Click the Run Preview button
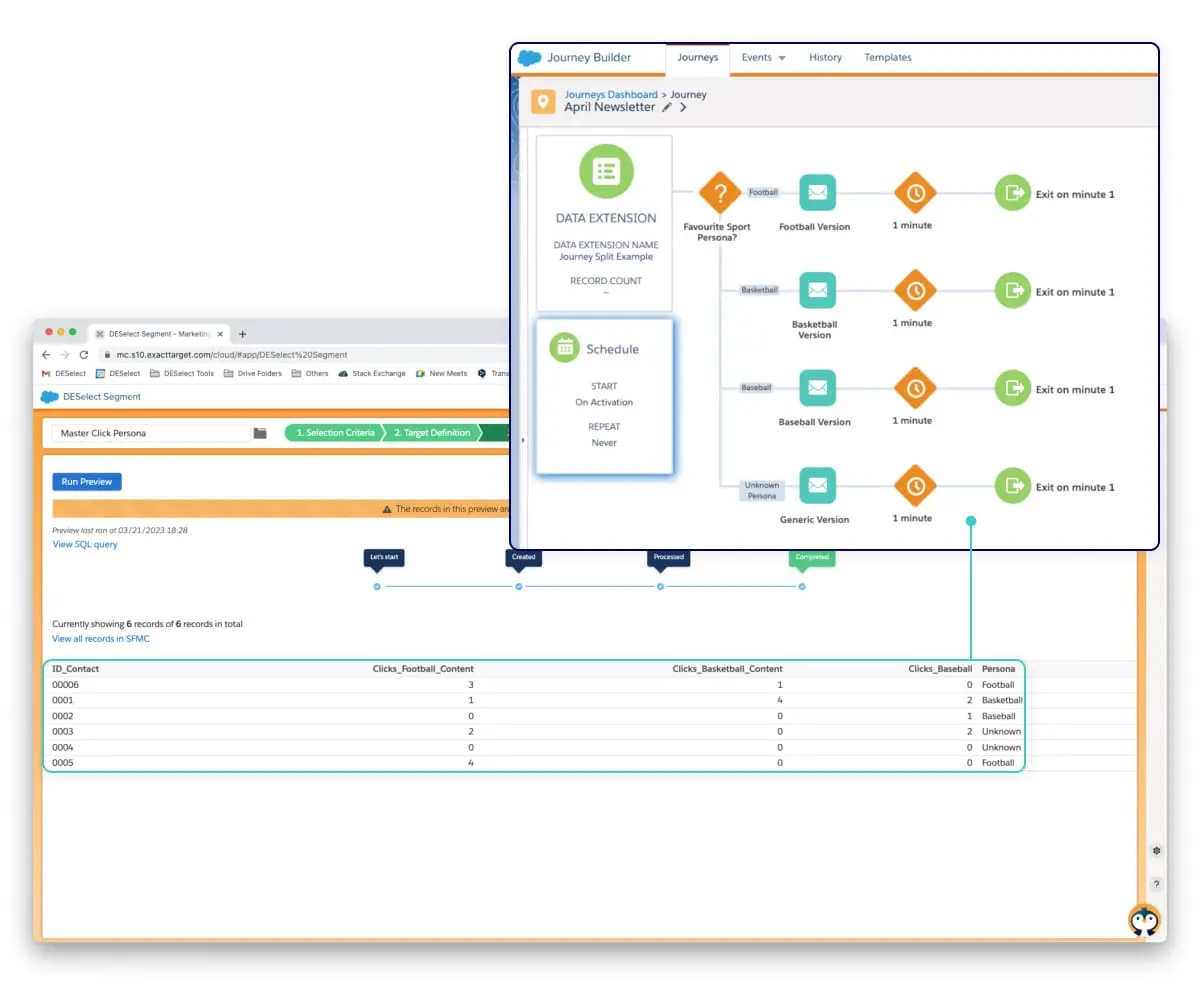The image size is (1200, 986). (87, 482)
